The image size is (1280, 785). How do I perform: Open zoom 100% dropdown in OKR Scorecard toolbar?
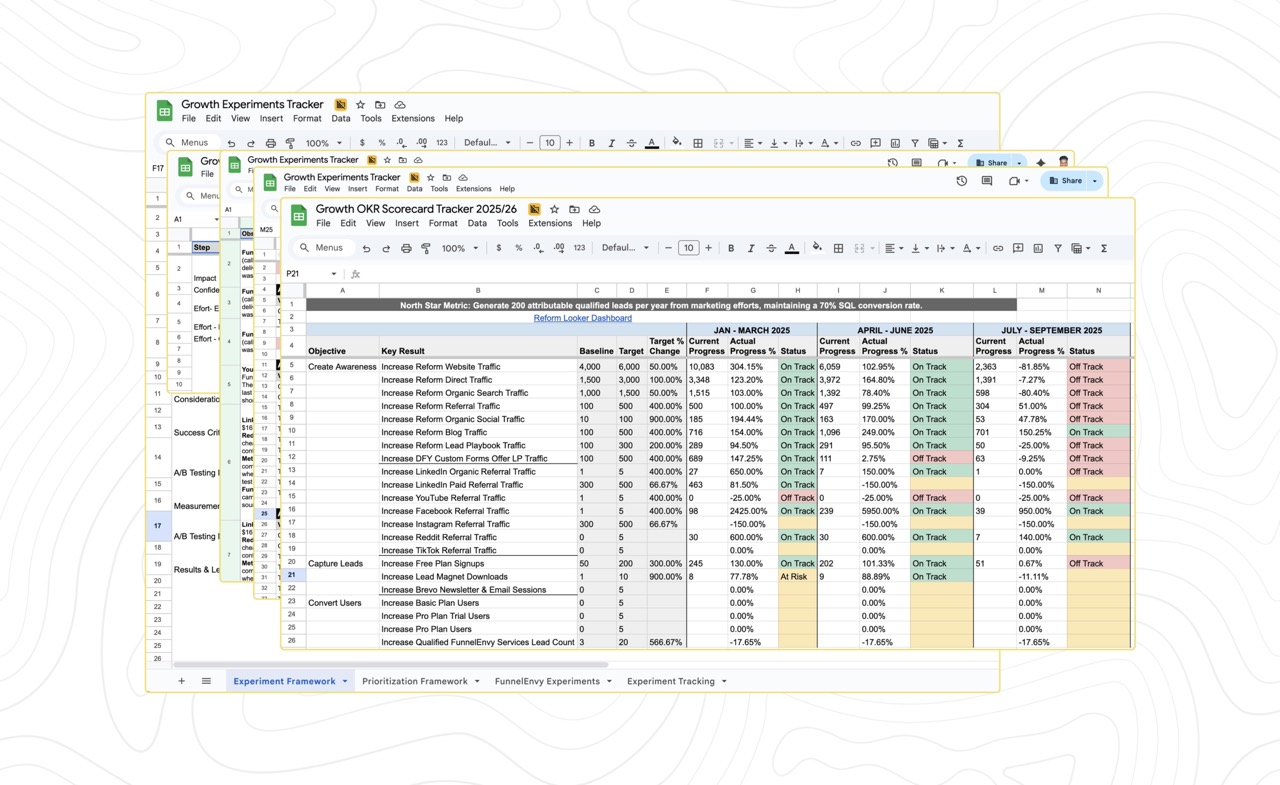tap(460, 248)
